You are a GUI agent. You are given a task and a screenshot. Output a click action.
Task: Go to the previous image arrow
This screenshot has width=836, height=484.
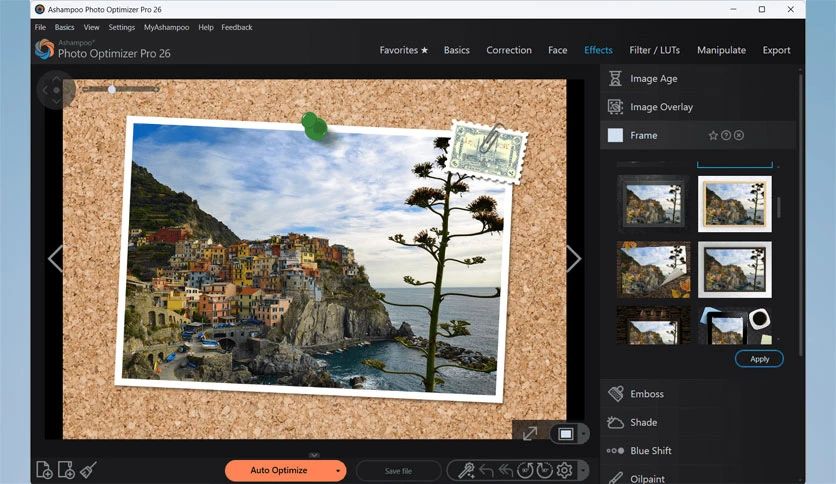55,259
